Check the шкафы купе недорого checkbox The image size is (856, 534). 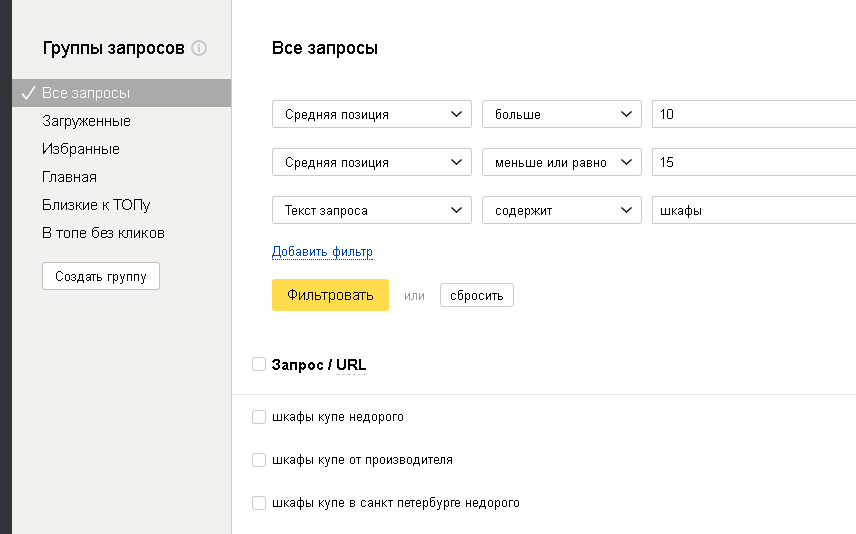point(259,417)
